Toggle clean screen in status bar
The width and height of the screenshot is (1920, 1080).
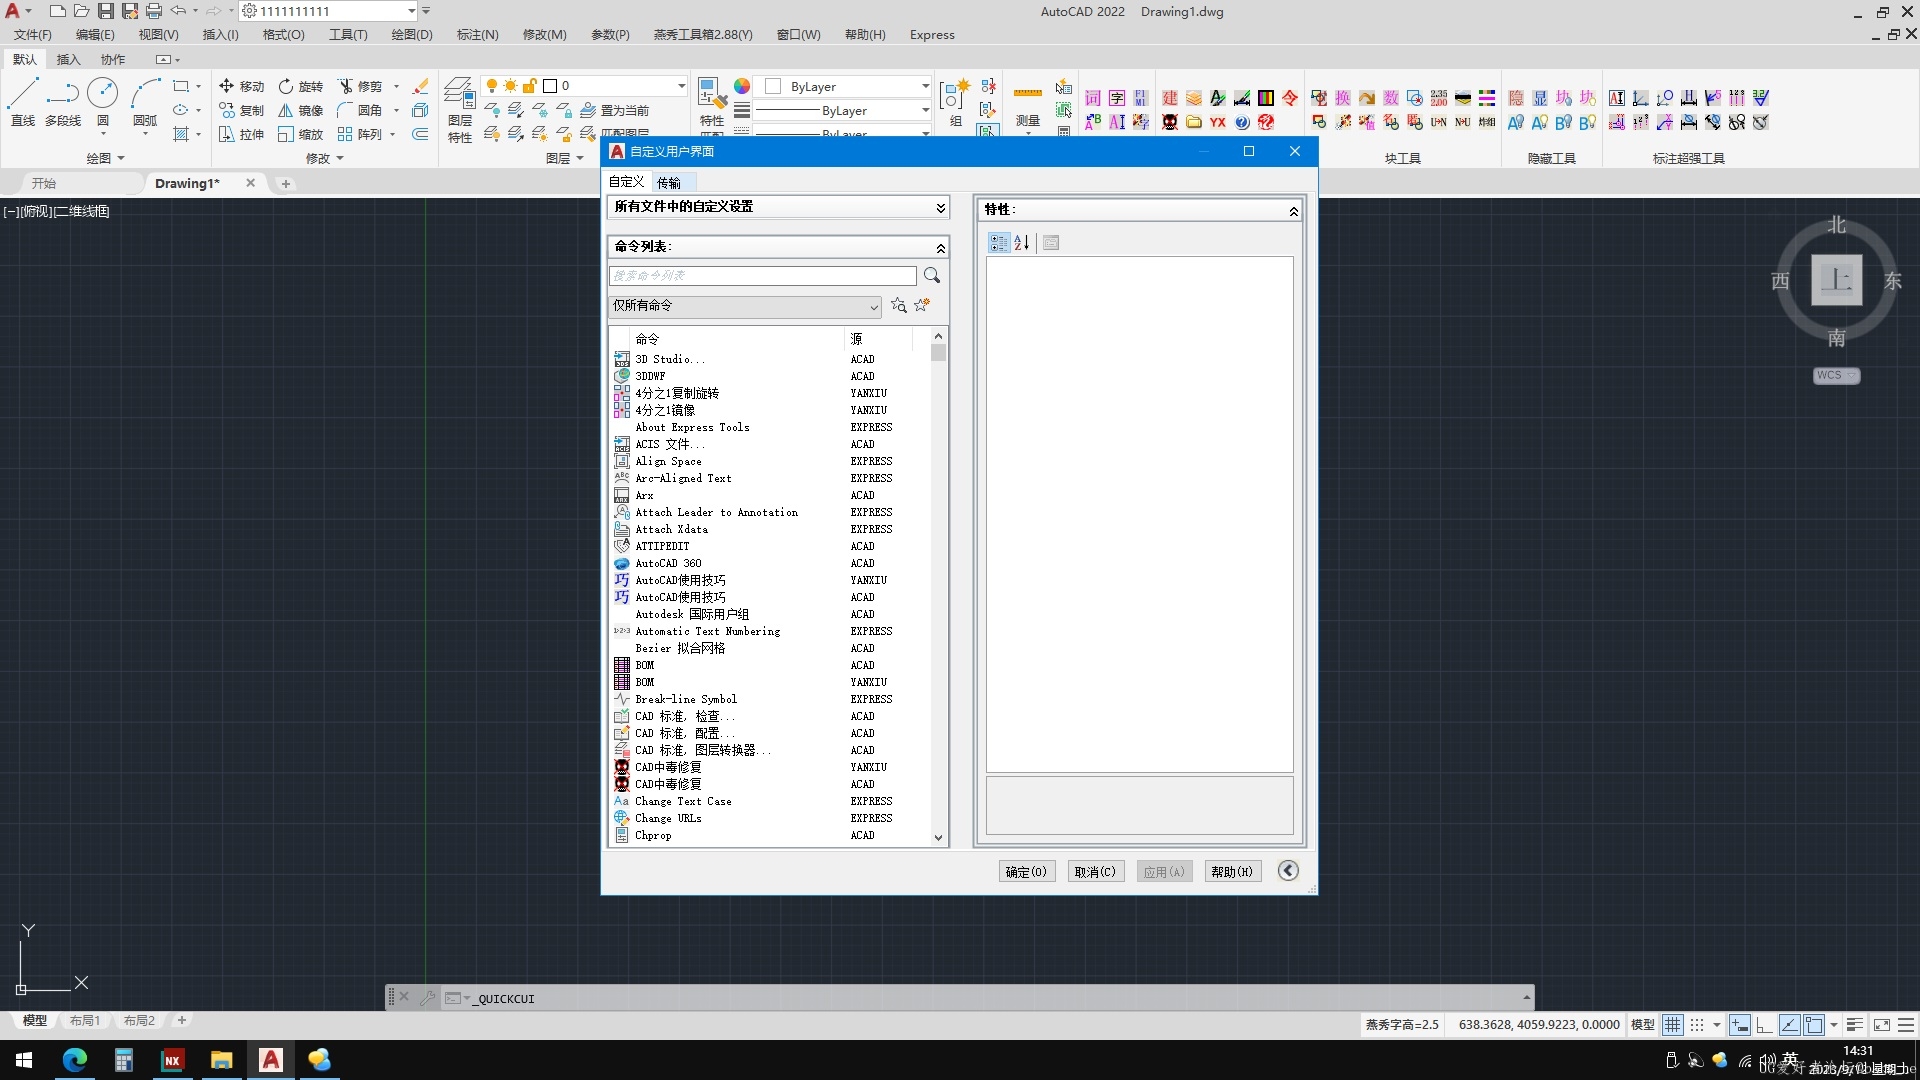coord(1882,1025)
